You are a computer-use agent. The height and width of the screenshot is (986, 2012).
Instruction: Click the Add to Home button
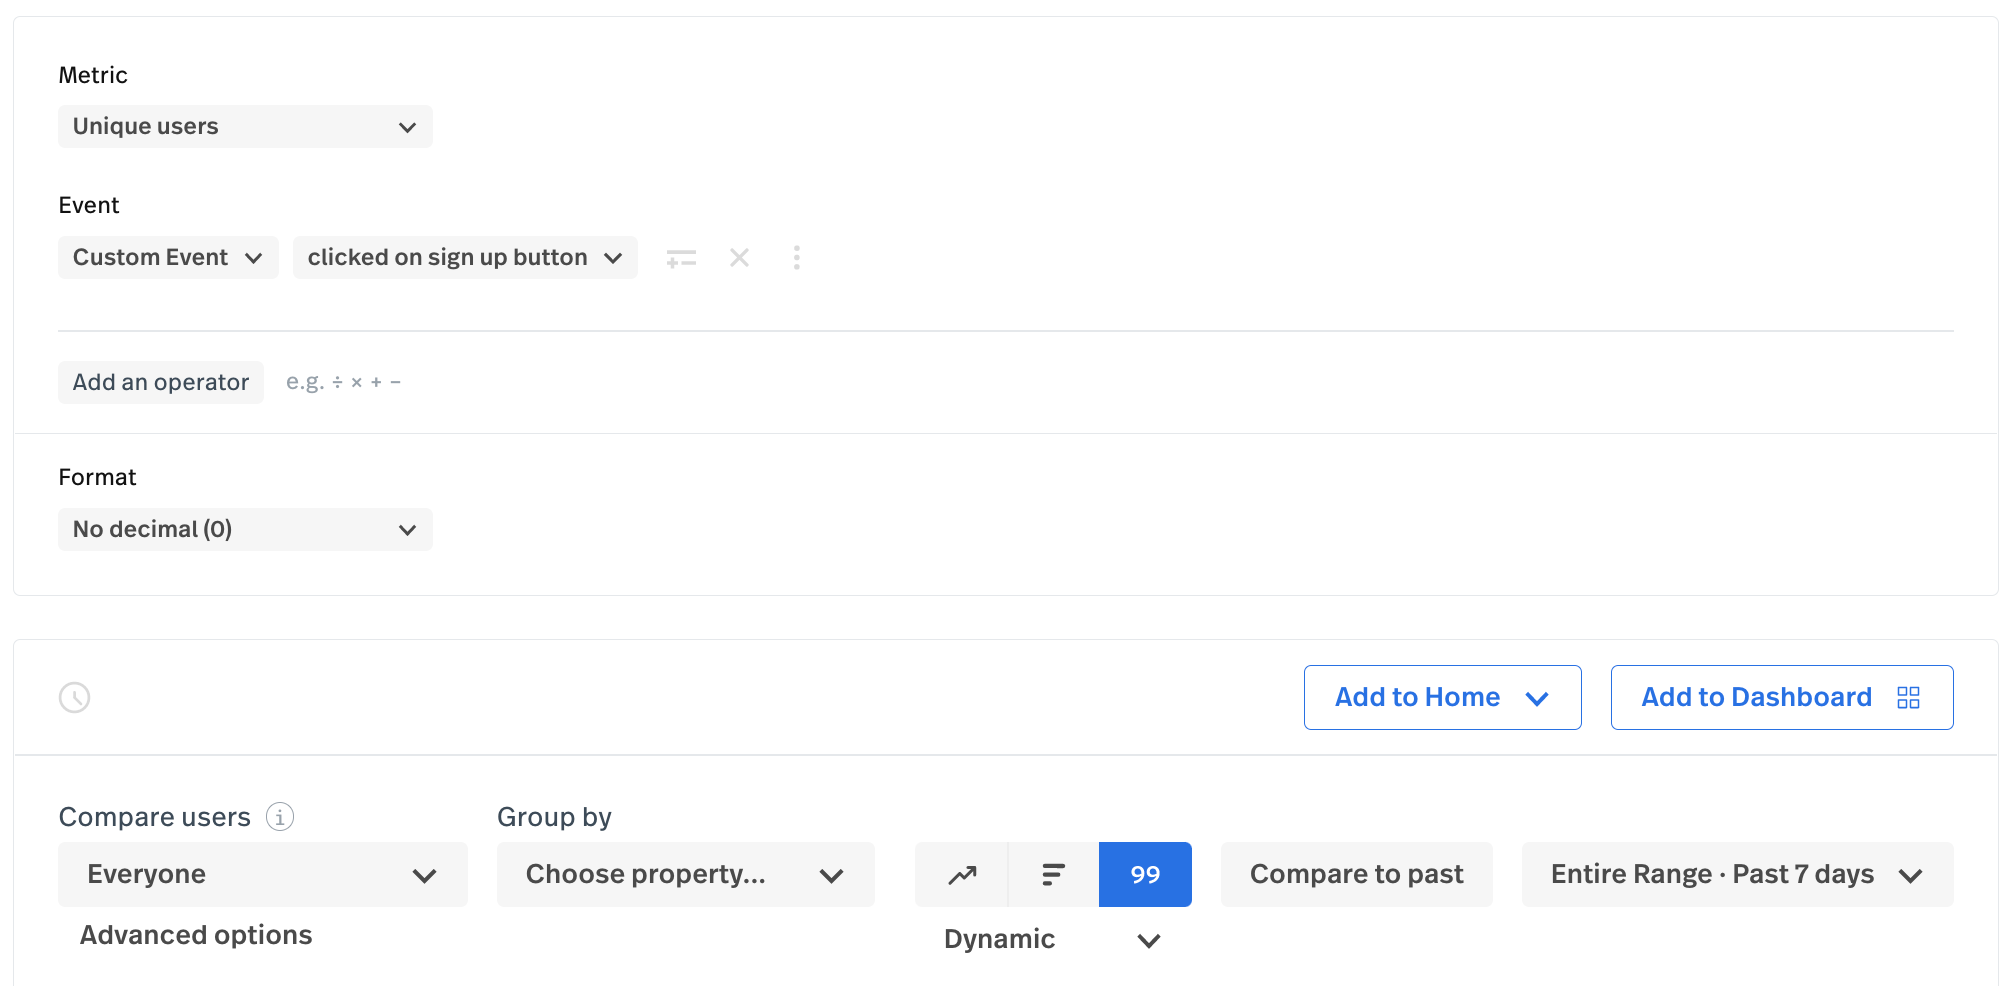tap(1441, 697)
